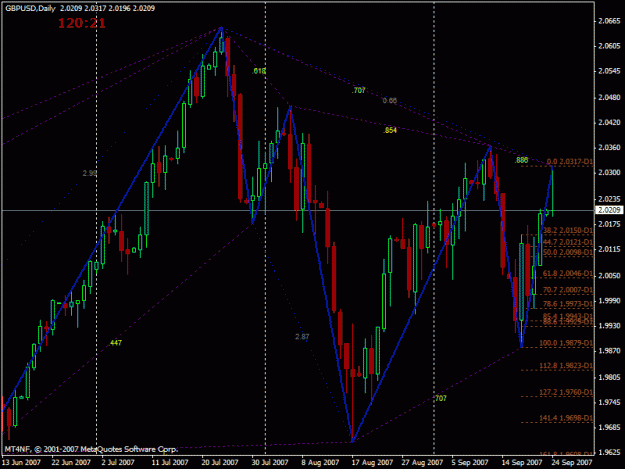The width and height of the screenshot is (625, 469).
Task: Click the 100.0 1.9879-D1 Fibonacci level
Action: tap(566, 343)
